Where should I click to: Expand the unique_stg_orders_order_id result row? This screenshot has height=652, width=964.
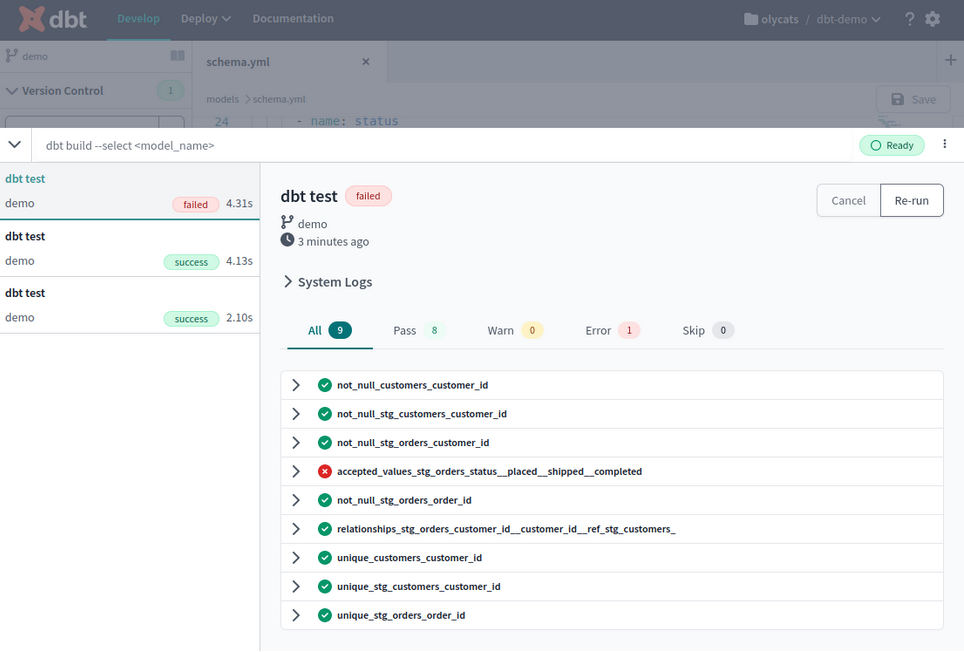[296, 615]
